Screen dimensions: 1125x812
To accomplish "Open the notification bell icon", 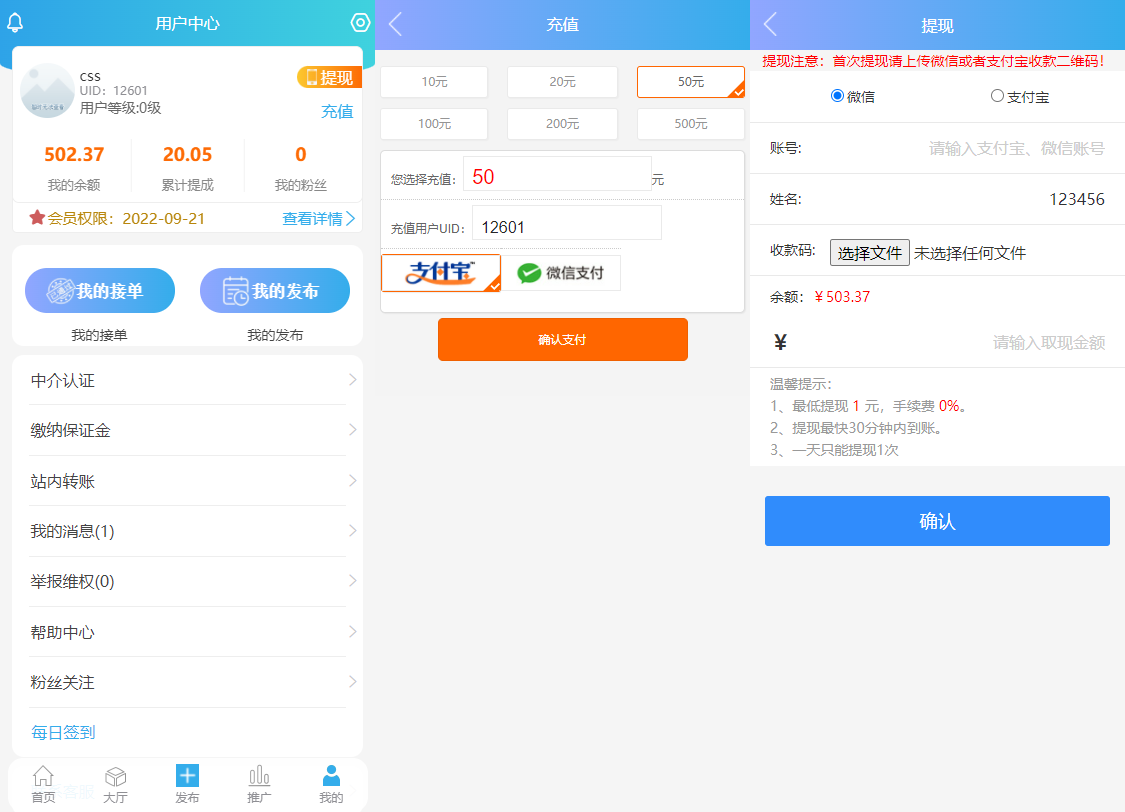I will (14, 22).
